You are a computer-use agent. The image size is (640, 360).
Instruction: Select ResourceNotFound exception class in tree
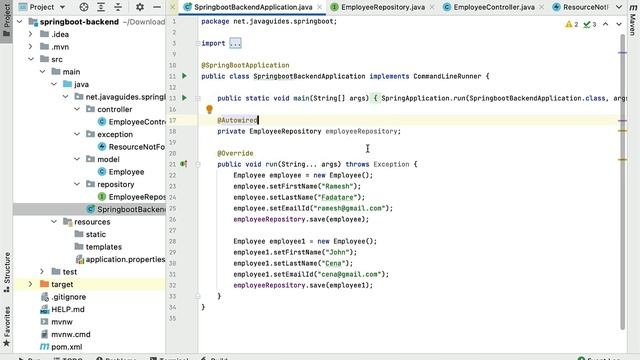(x=131, y=147)
